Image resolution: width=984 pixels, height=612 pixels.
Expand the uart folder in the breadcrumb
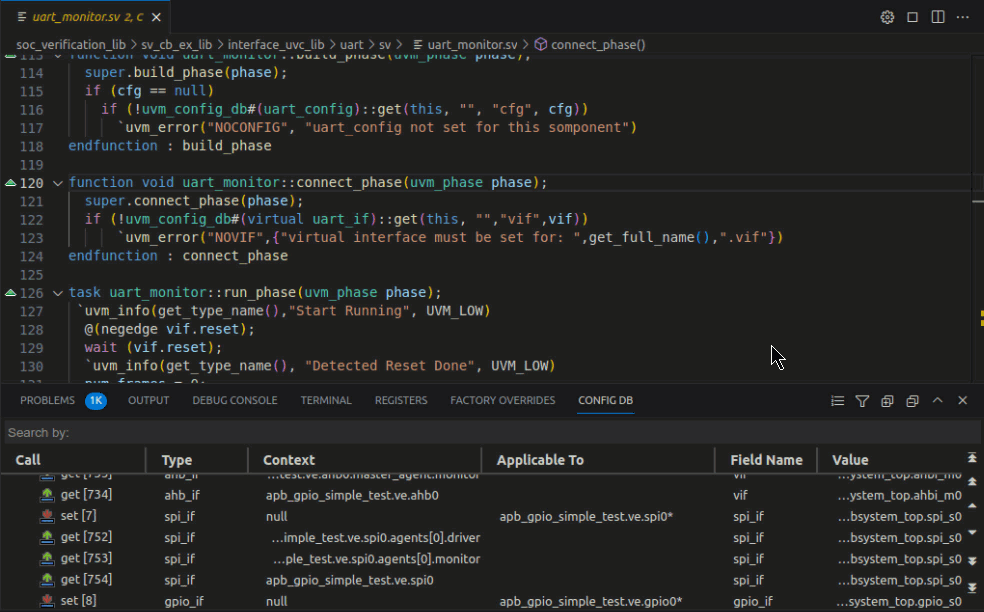(354, 45)
